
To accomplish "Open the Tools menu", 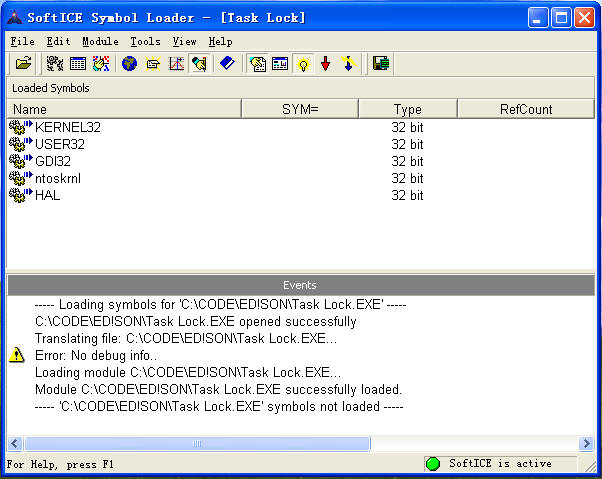I will coord(145,41).
